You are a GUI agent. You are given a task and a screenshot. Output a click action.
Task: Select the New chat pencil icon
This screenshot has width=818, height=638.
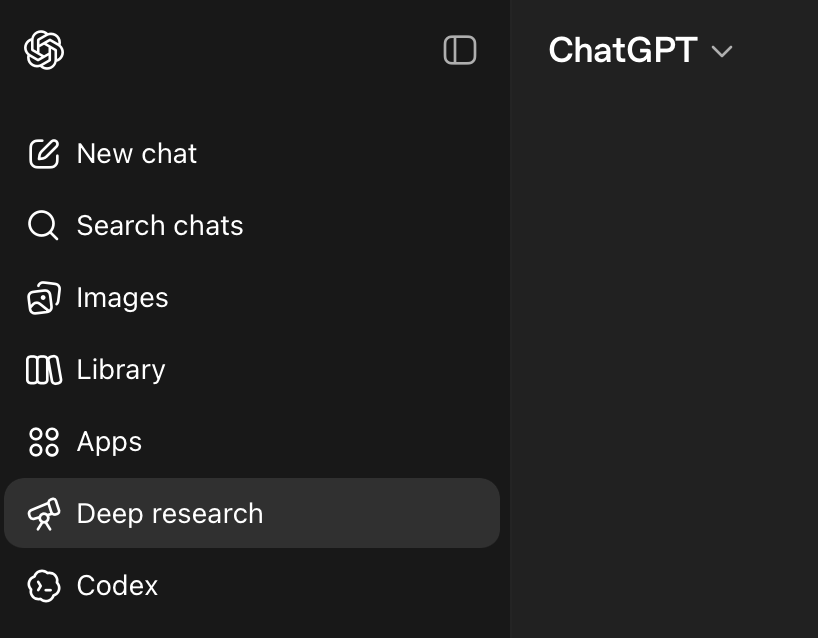coord(44,153)
